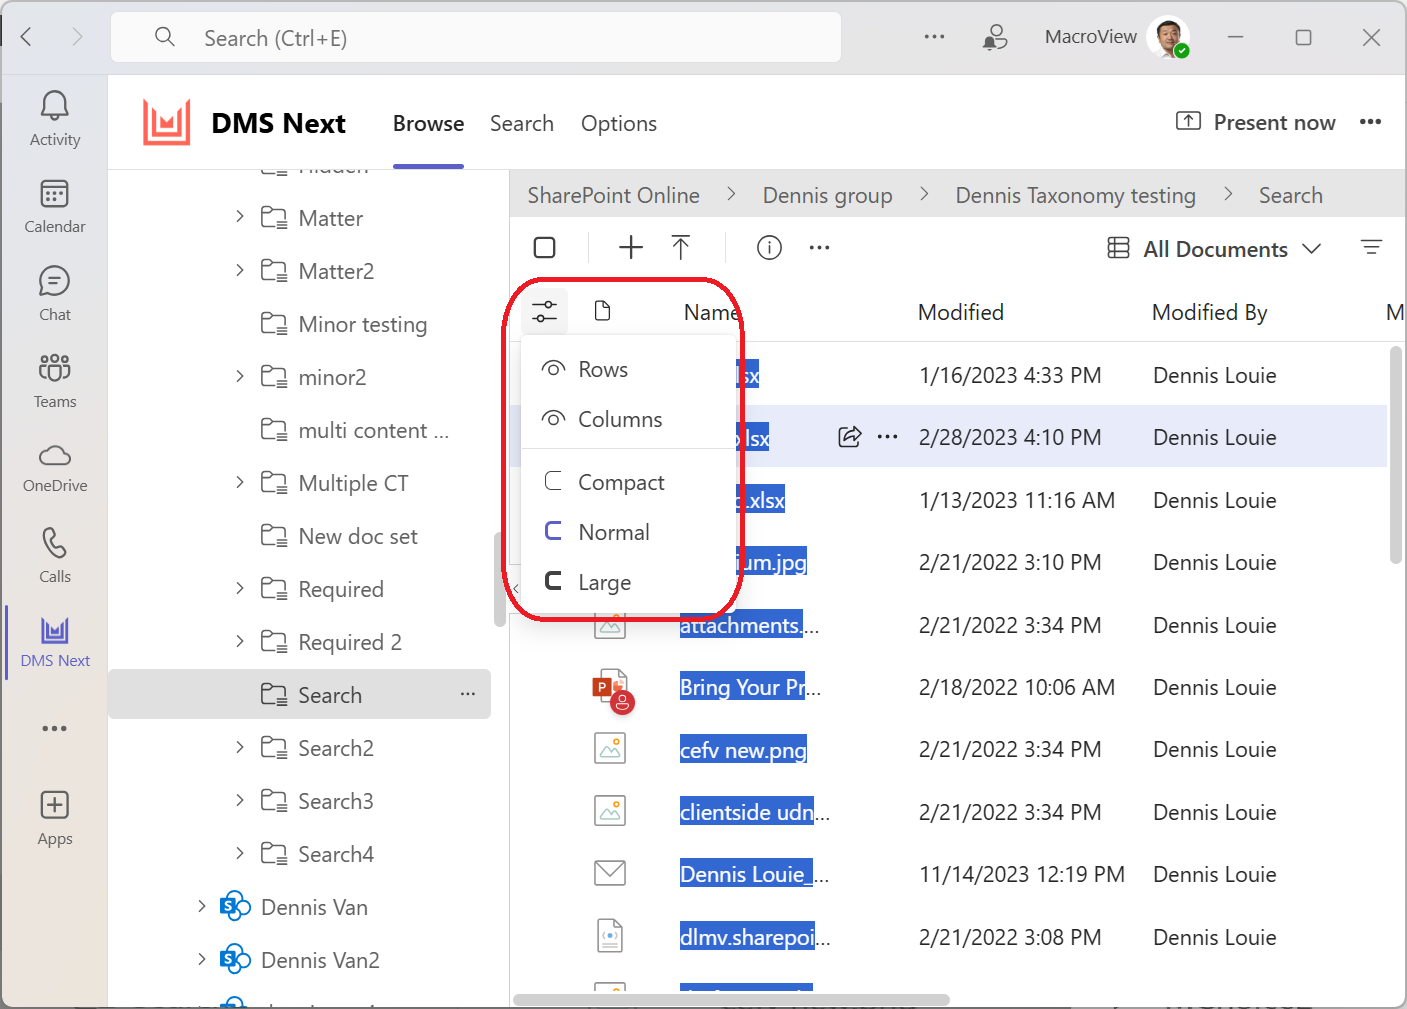Open DMS Next app in sidebar
Viewport: 1407px width, 1009px height.
(x=54, y=643)
